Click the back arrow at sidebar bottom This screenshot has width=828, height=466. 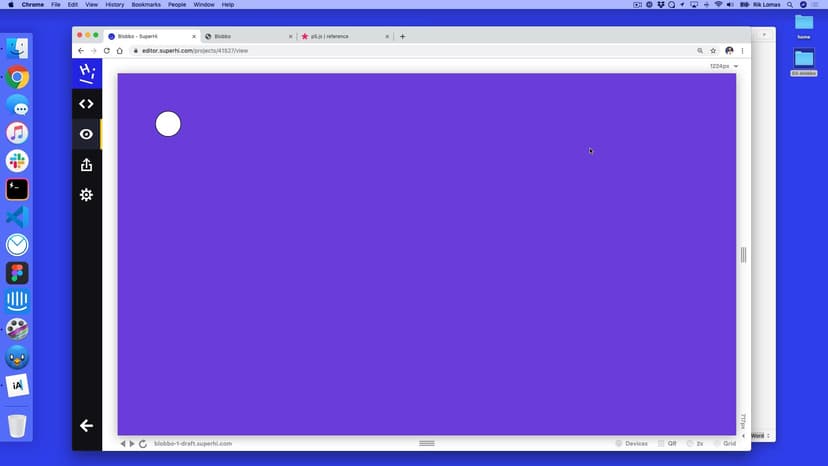click(x=86, y=426)
